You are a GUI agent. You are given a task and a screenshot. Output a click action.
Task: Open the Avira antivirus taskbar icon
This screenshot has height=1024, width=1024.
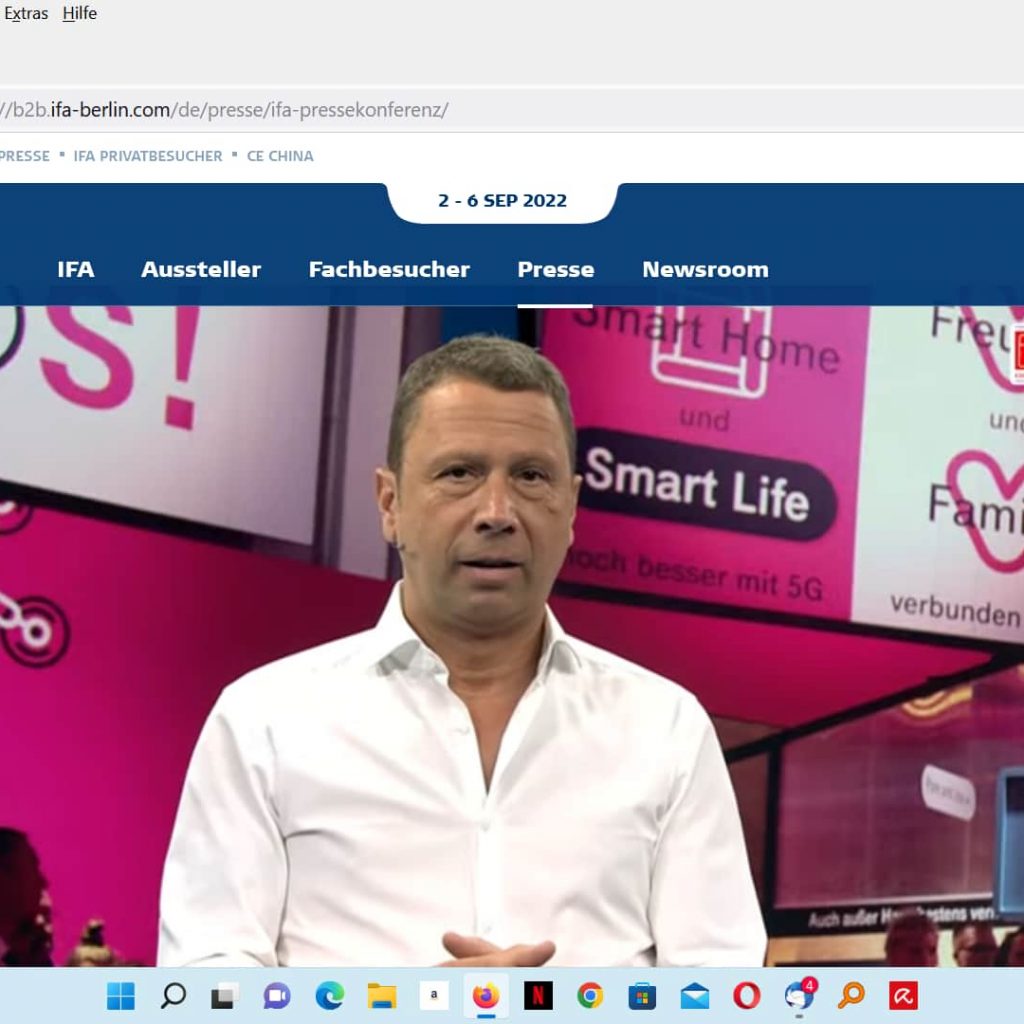tap(903, 996)
